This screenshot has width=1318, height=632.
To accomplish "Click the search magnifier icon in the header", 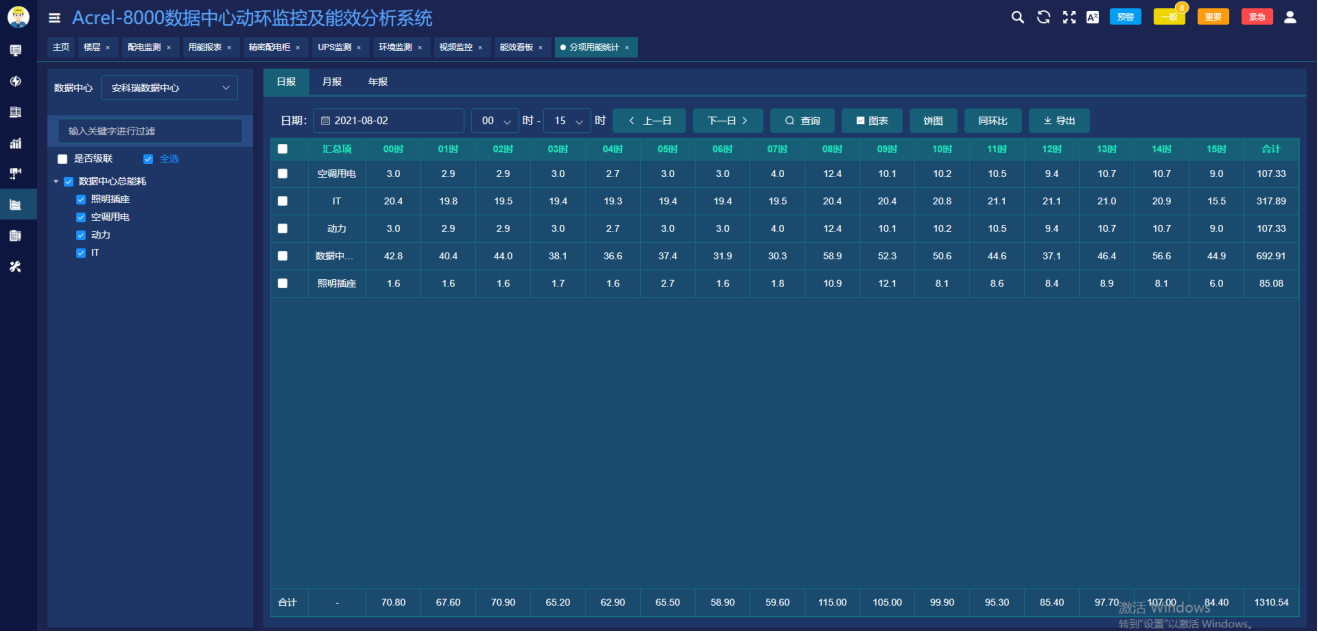I will (1017, 17).
